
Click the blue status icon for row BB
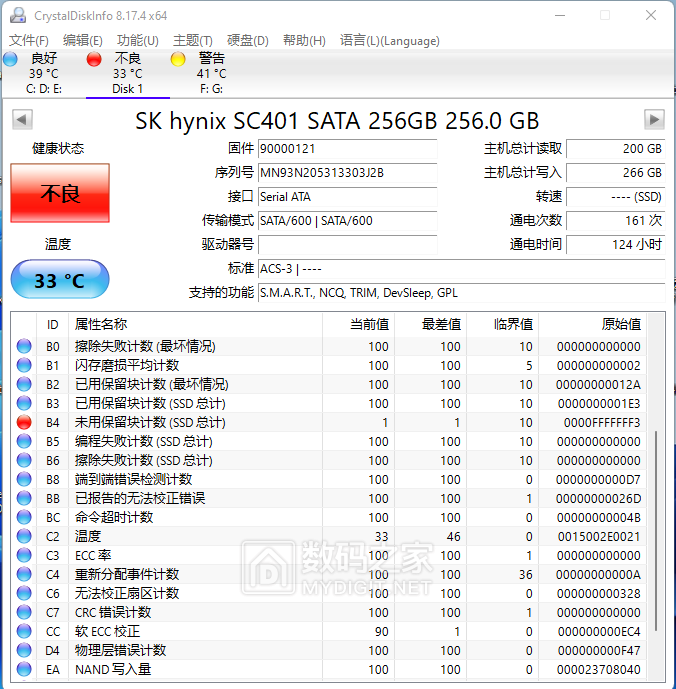(x=24, y=498)
